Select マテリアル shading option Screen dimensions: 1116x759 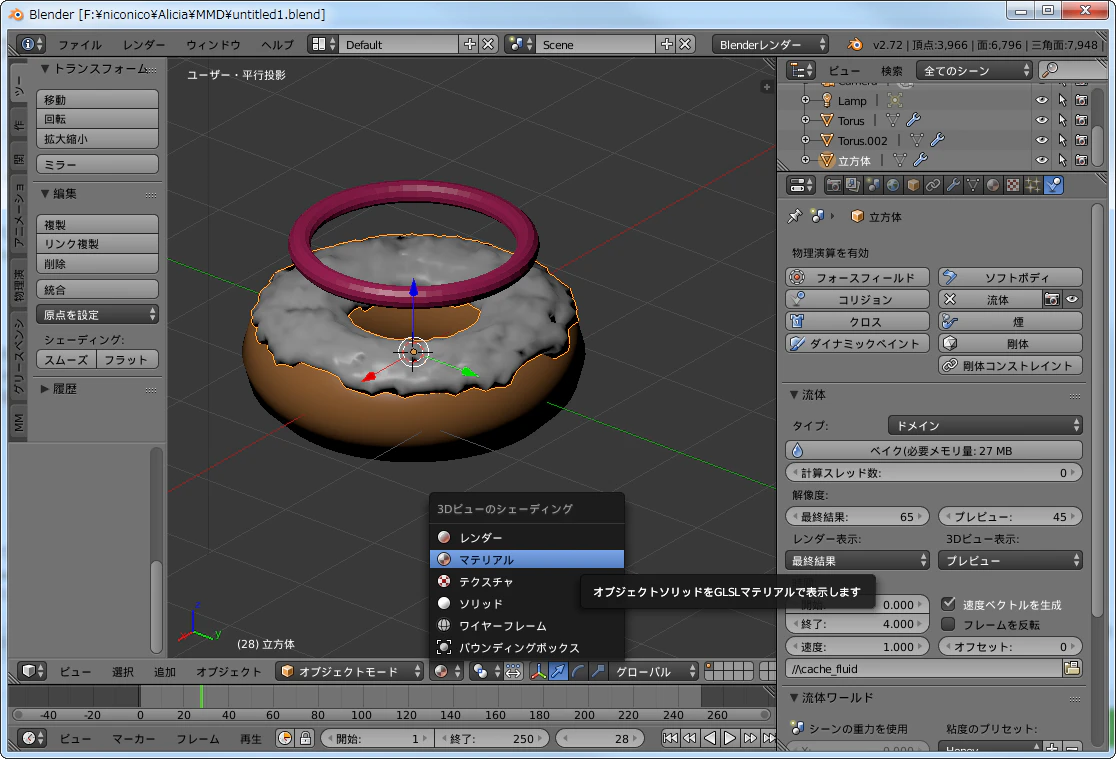coord(527,560)
